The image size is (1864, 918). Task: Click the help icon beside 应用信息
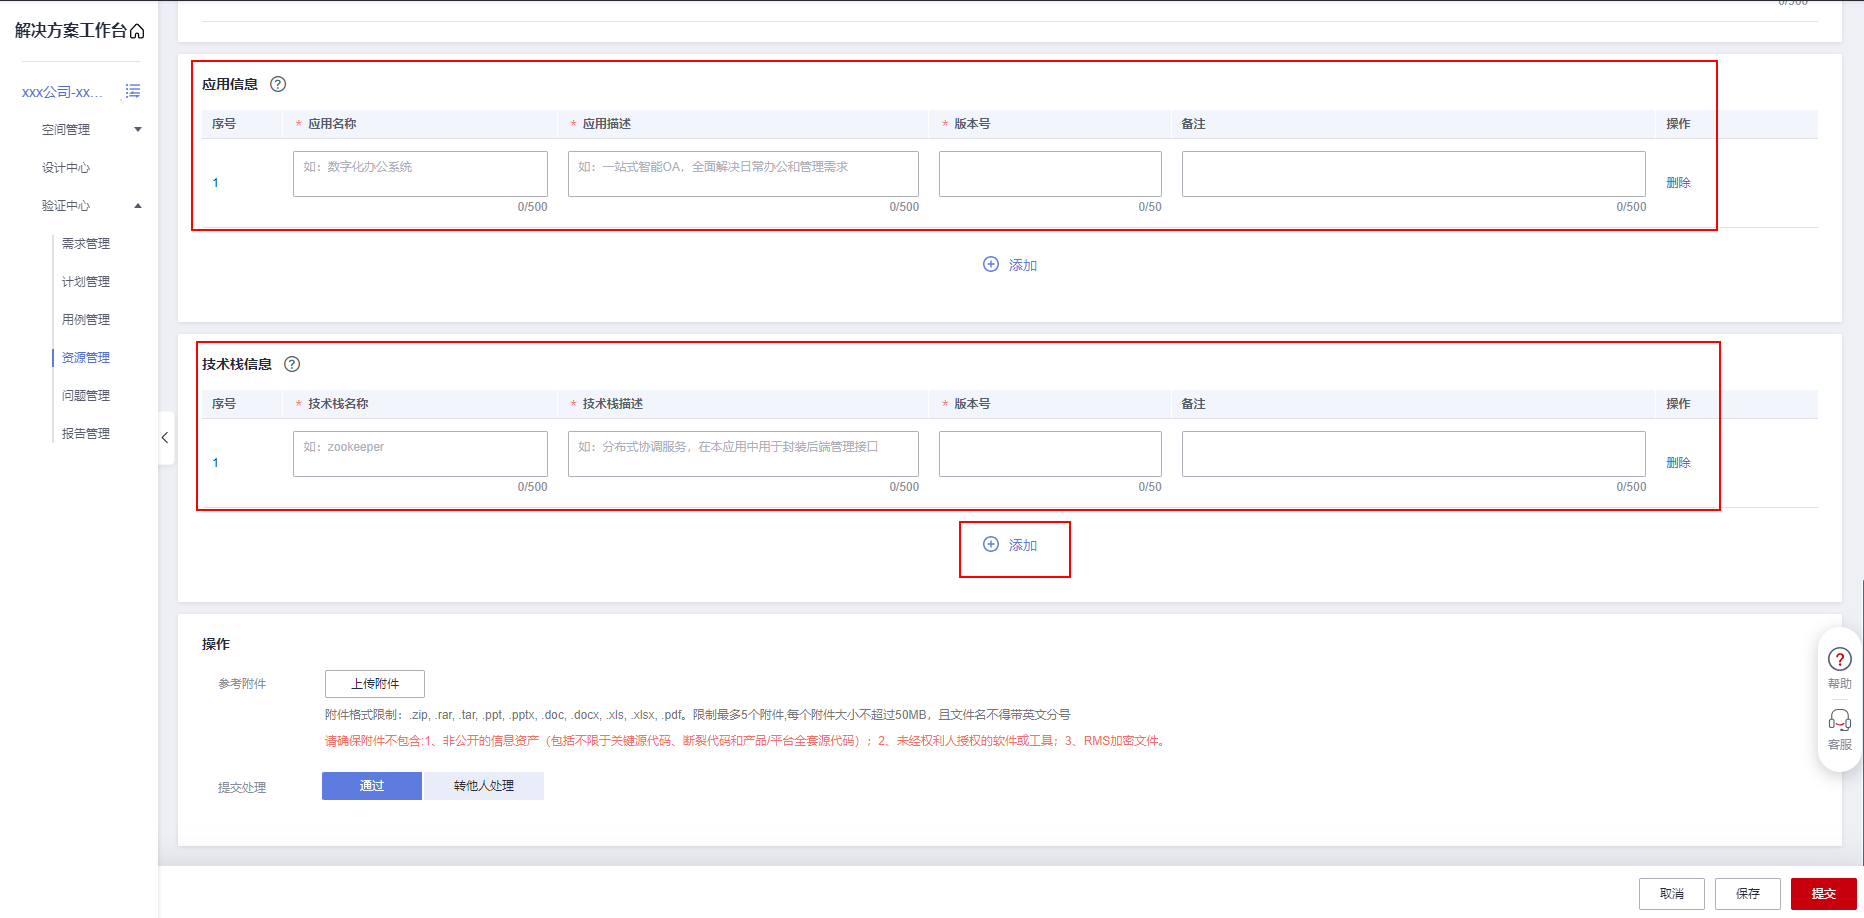tap(278, 84)
